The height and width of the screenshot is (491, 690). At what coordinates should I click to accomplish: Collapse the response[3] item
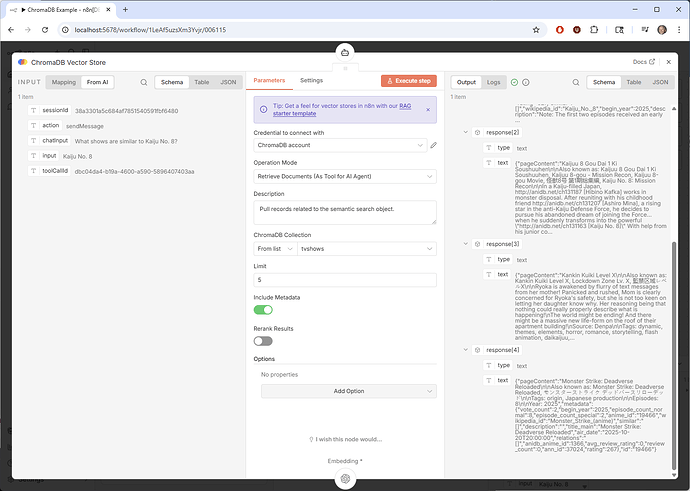pos(466,243)
